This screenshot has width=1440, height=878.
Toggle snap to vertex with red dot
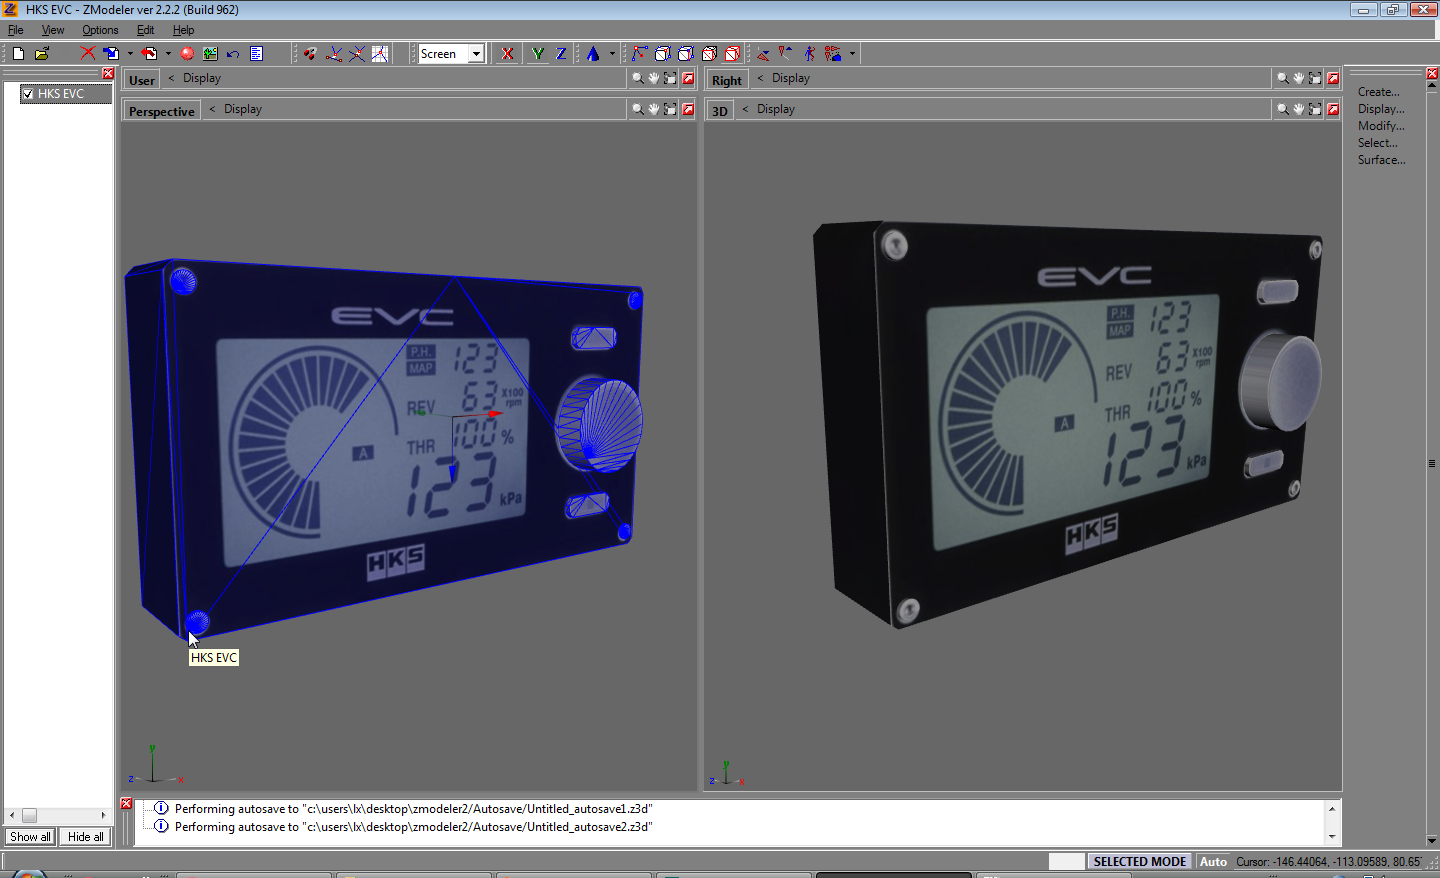pos(333,54)
